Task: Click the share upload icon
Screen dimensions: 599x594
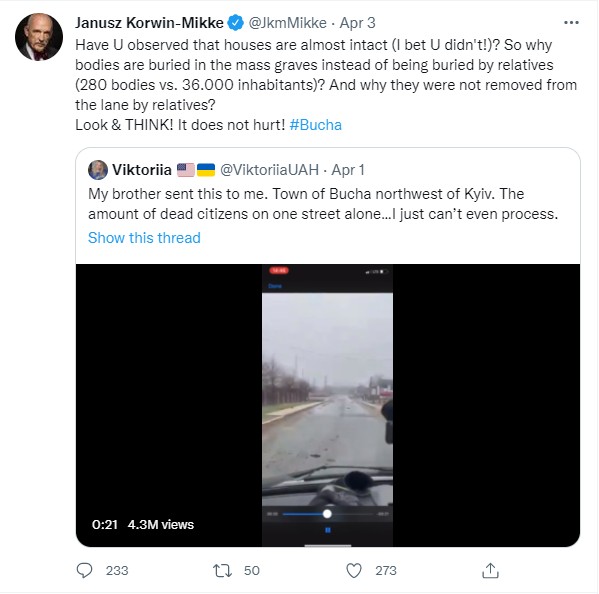Action: pos(490,570)
